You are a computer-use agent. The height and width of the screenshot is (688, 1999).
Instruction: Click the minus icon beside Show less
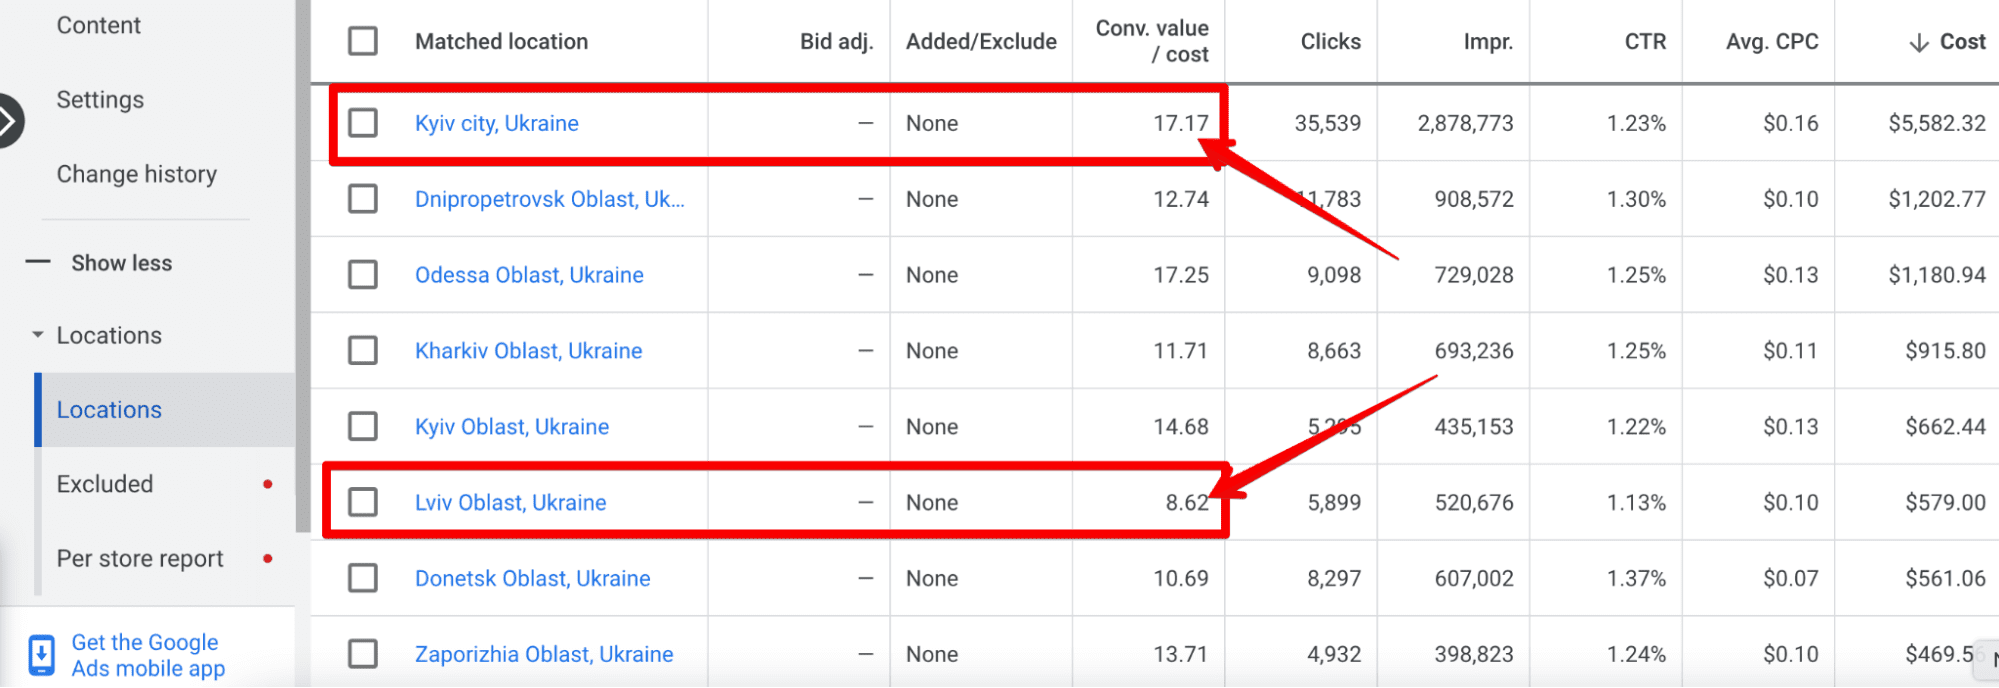pos(38,263)
